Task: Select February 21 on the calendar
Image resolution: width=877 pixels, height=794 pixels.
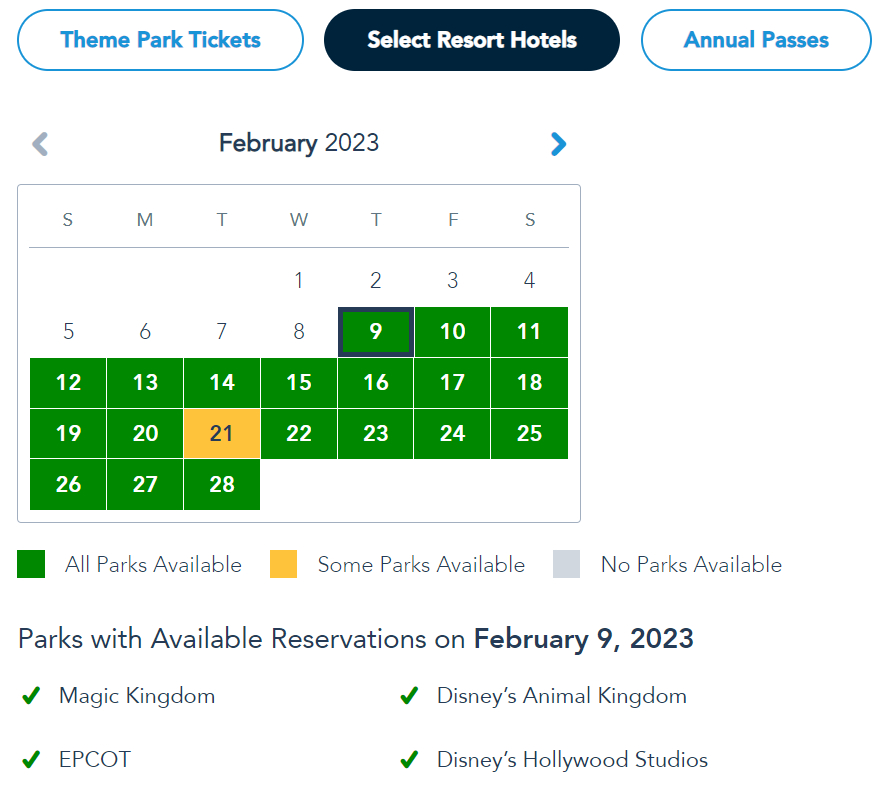Action: point(222,434)
